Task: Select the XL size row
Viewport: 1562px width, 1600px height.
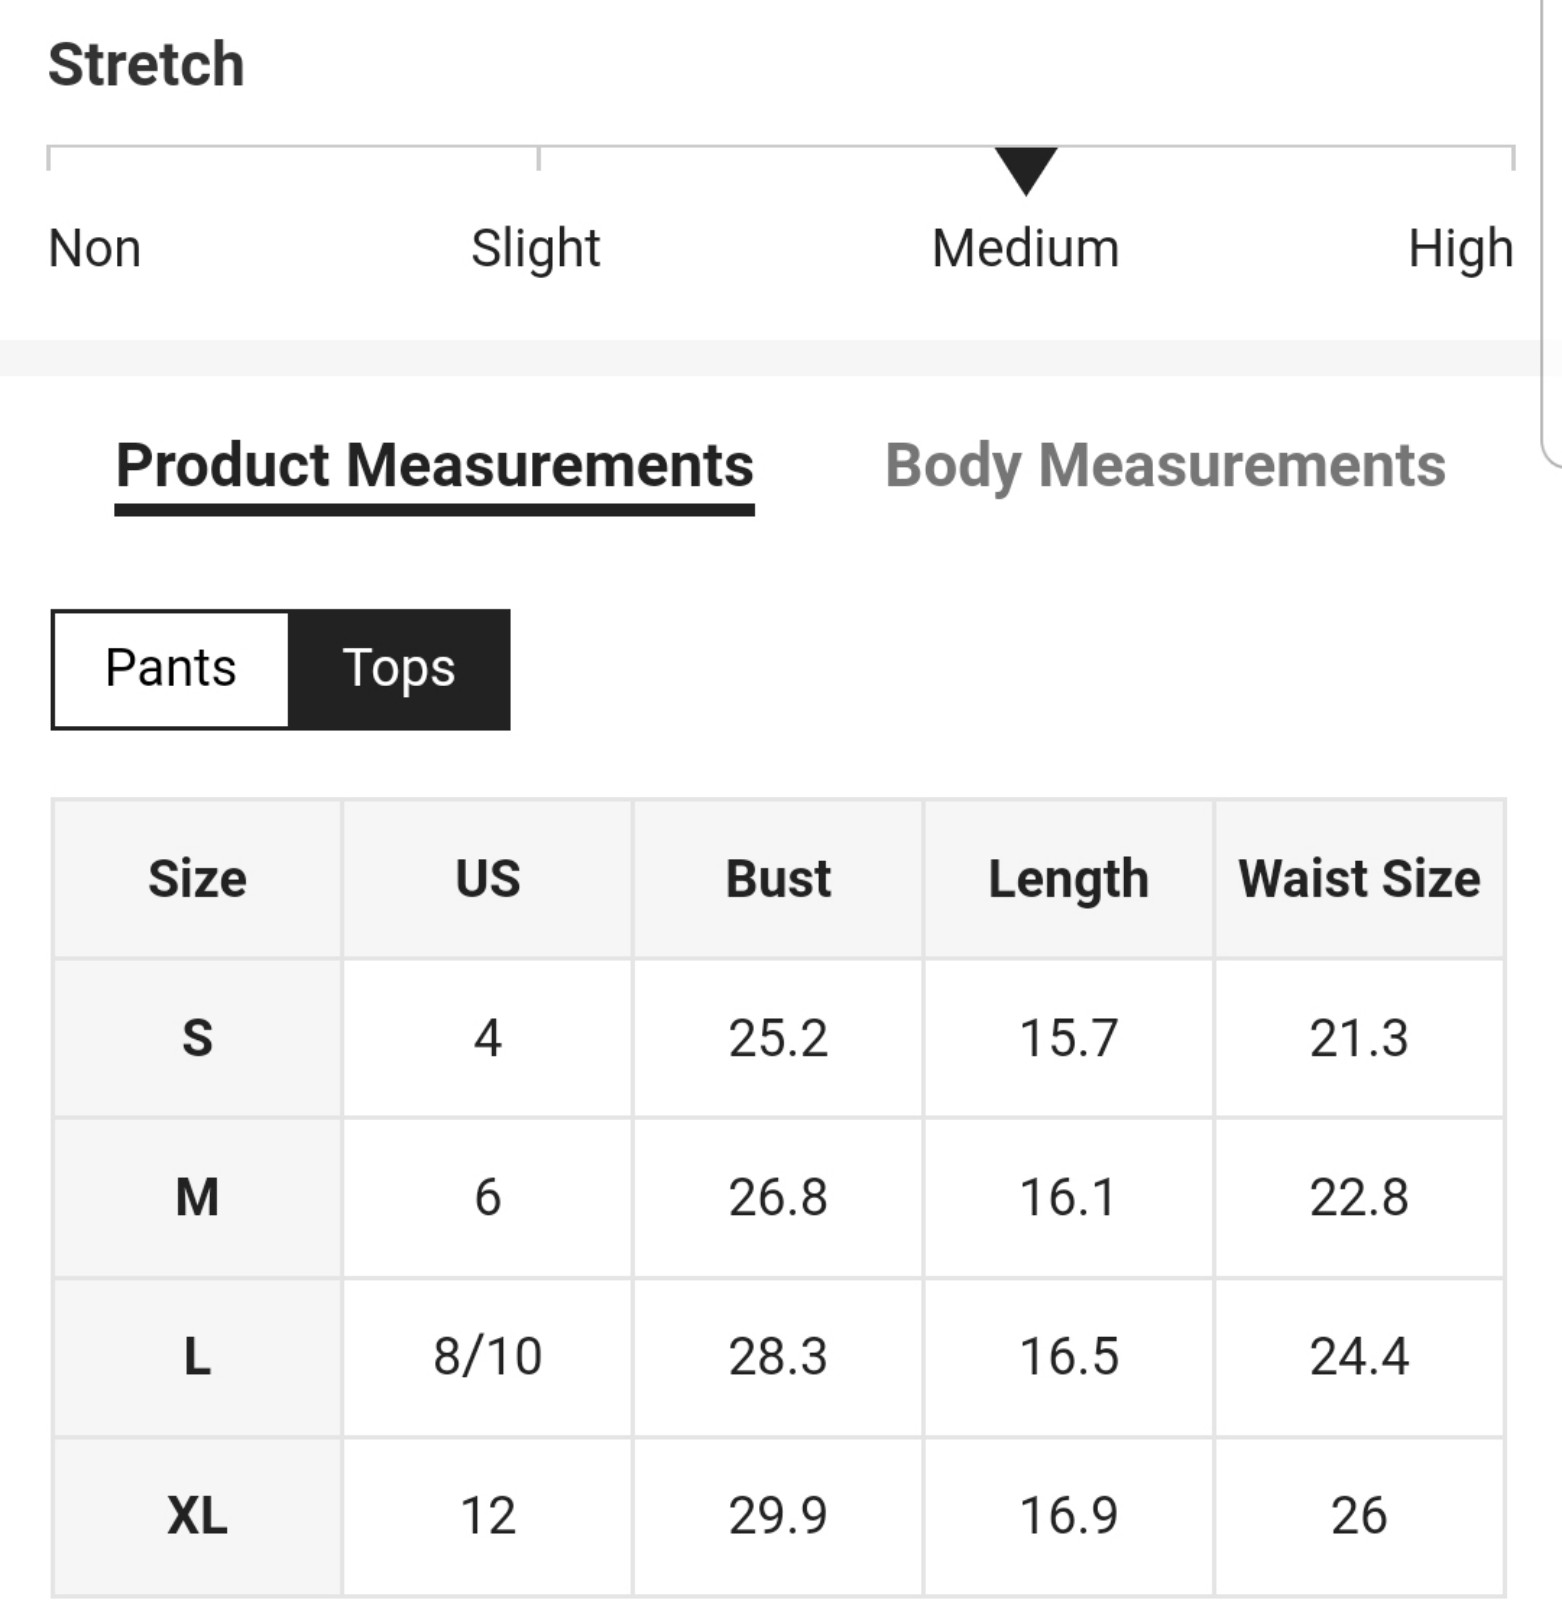Action: pos(778,1516)
